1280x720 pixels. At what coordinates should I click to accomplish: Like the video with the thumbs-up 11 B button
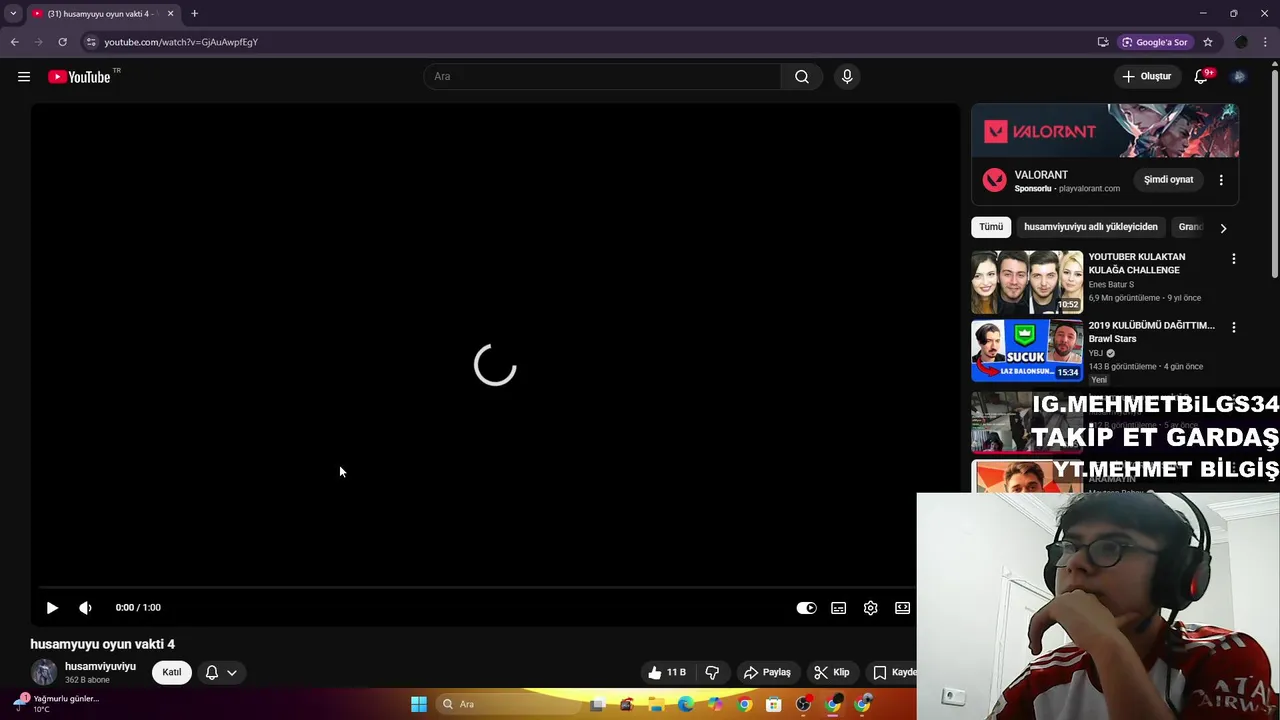[667, 673]
